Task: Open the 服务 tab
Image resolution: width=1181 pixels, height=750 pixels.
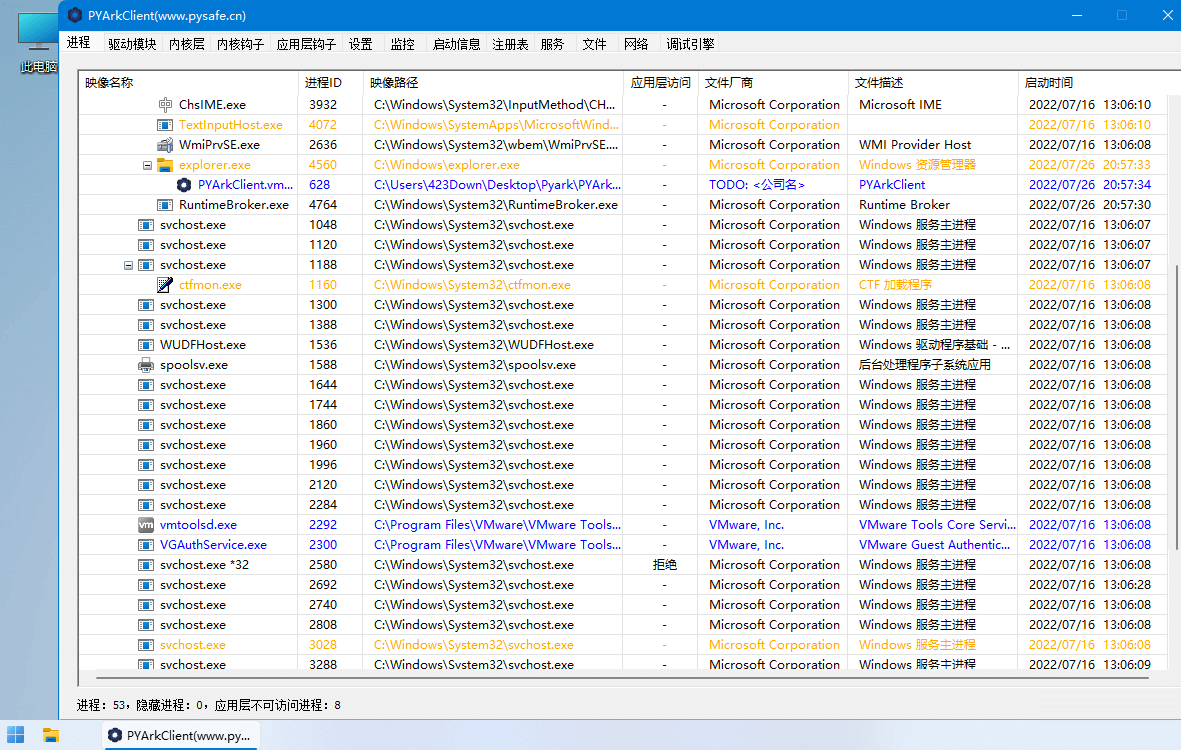Action: (x=552, y=44)
